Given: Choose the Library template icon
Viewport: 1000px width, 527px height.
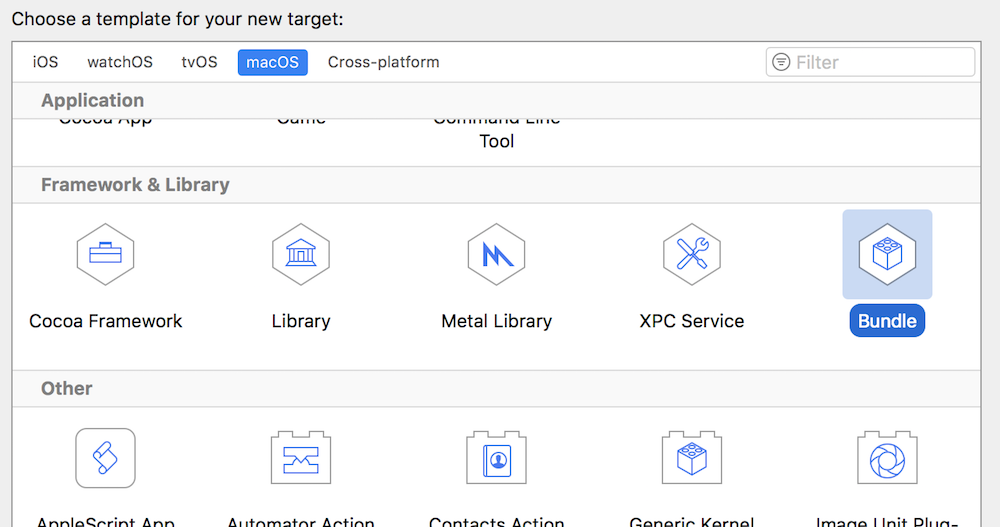Looking at the screenshot, I should click(300, 255).
